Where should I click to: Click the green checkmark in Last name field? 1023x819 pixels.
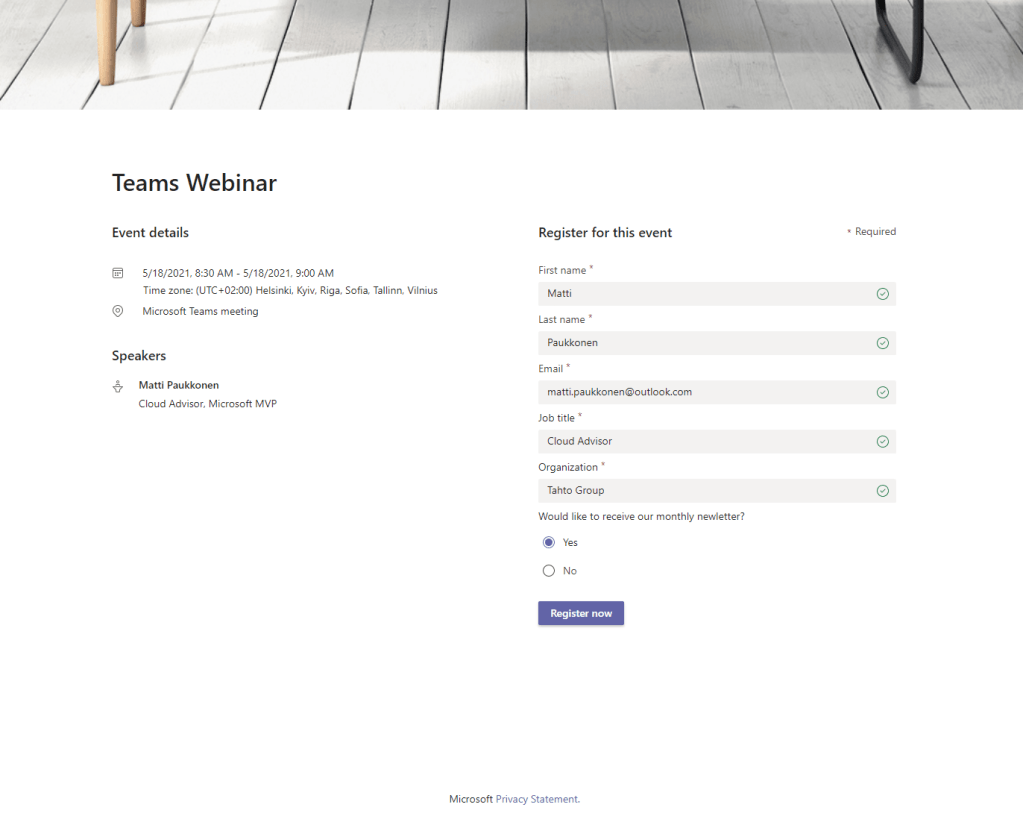(x=882, y=343)
